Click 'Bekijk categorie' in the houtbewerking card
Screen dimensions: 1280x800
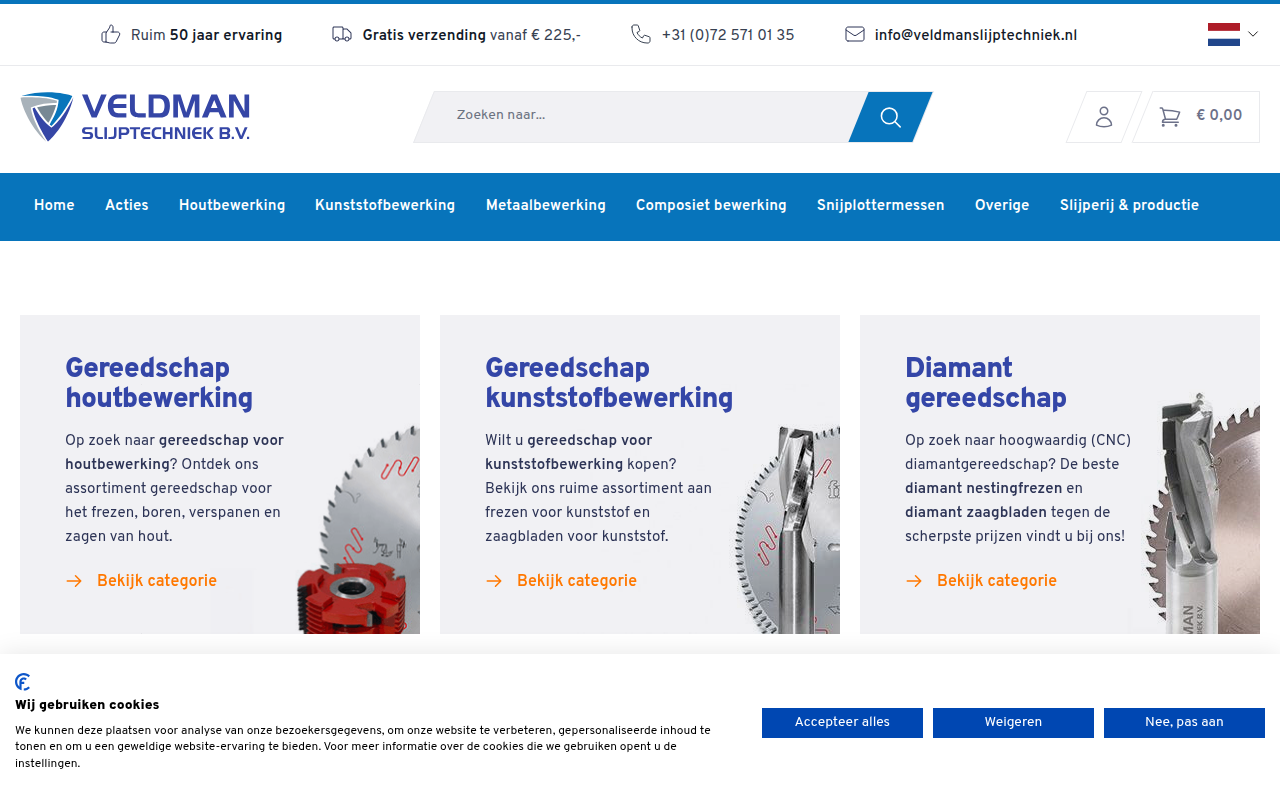coord(157,581)
